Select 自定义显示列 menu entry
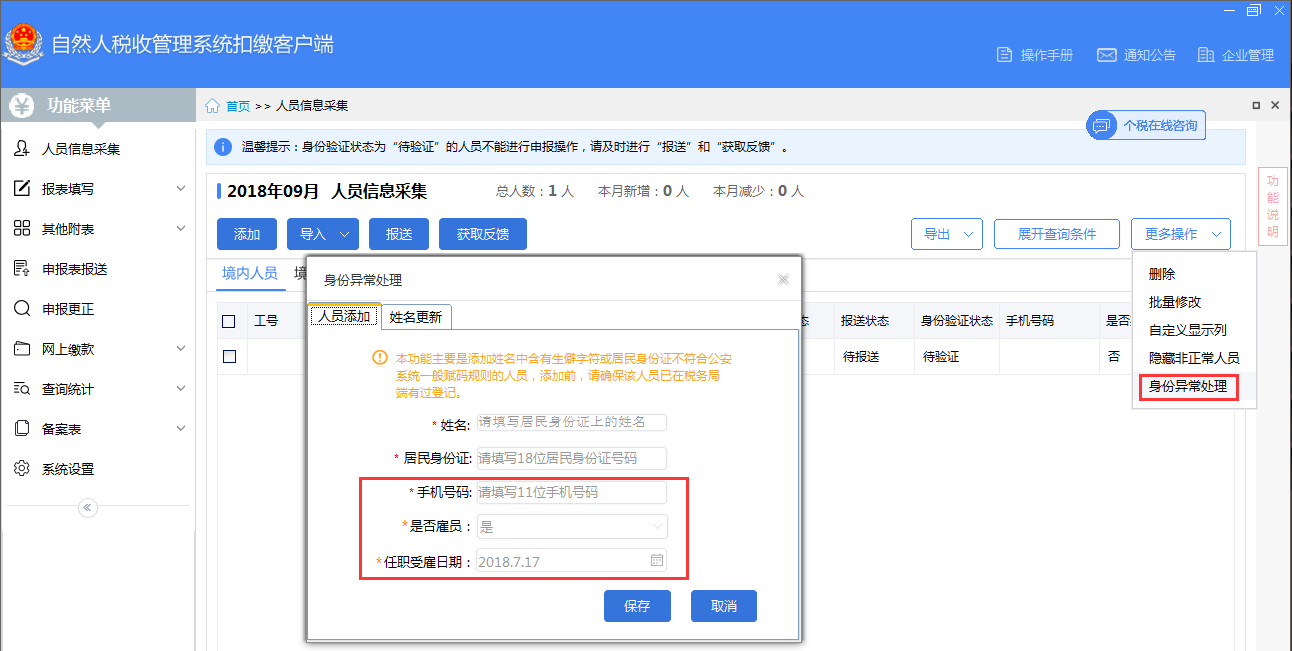The height and width of the screenshot is (651, 1292). pos(1188,330)
